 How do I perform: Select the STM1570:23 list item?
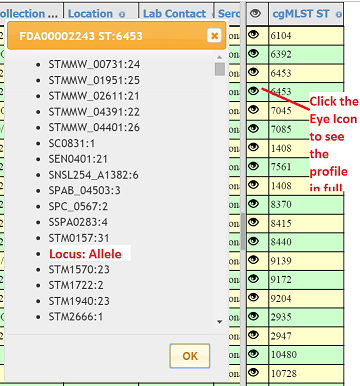pos(79,269)
